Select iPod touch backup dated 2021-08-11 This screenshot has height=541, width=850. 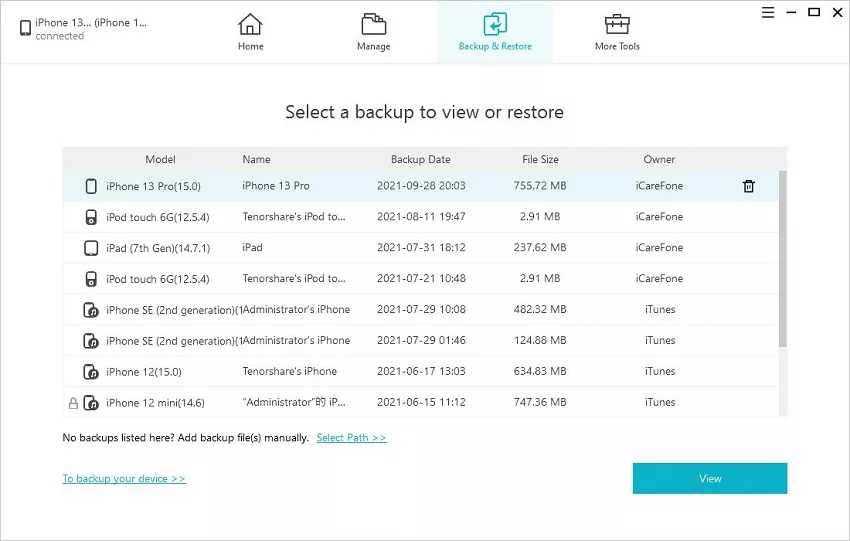click(x=420, y=217)
